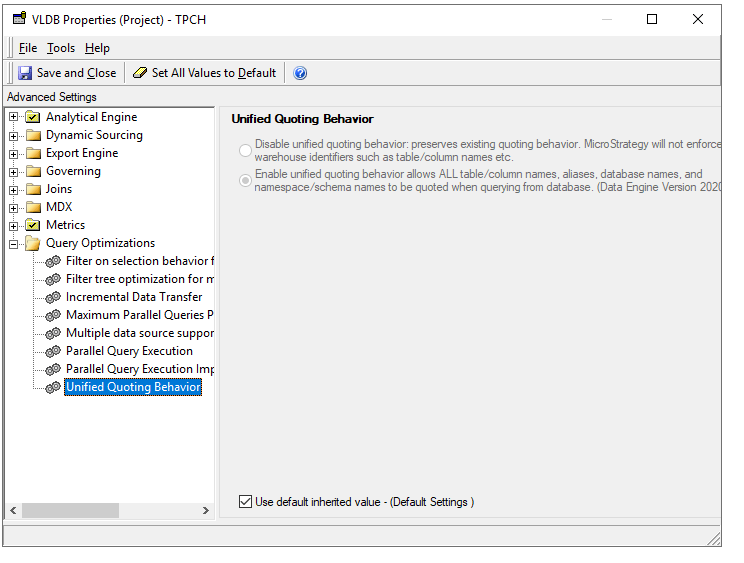Uncheck Use default inherited value checkbox
This screenshot has height=563, width=744.
pos(246,502)
